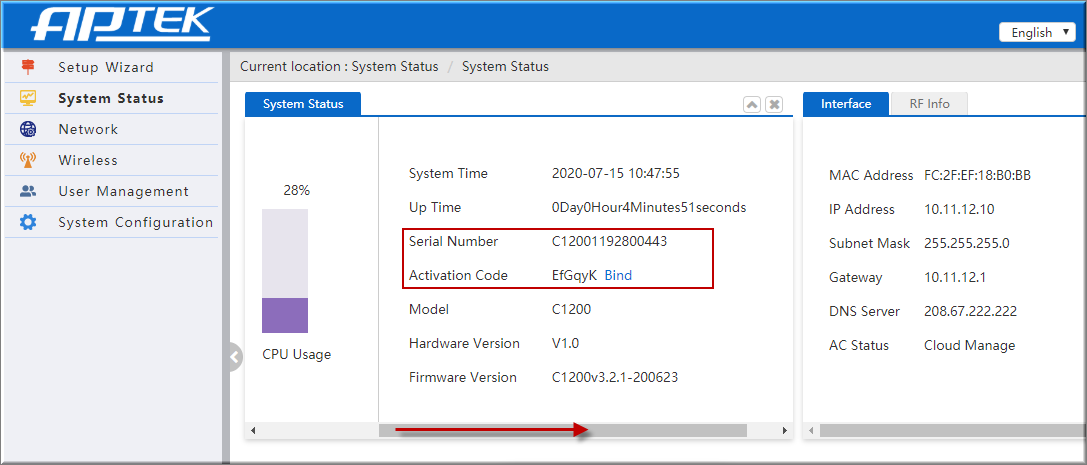Screen dimensions: 1087x465
Task: Click the Network globe icon
Action: (28, 129)
